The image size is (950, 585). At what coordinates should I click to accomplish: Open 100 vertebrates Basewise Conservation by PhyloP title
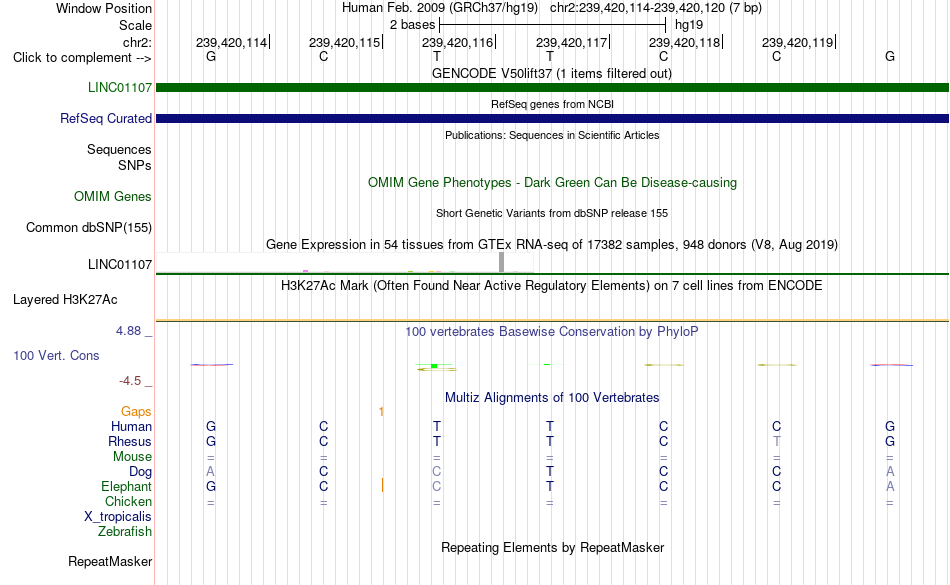(x=551, y=332)
